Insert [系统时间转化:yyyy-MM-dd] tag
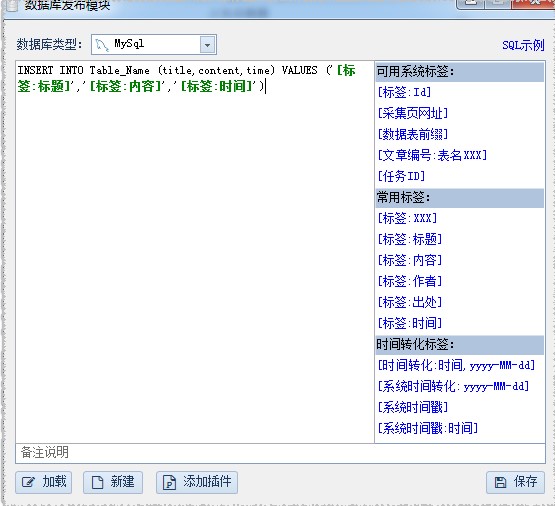 coord(453,386)
